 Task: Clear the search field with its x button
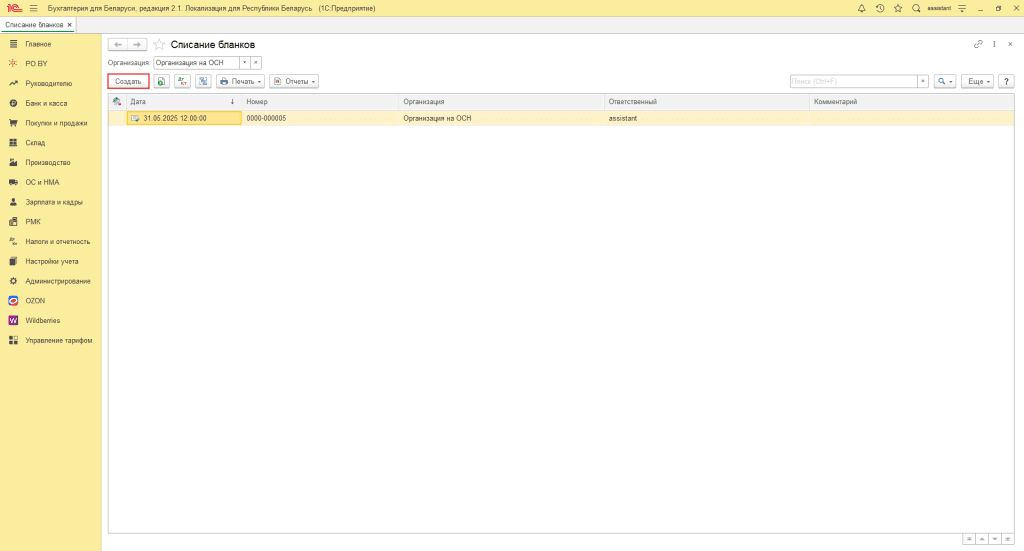tap(923, 82)
